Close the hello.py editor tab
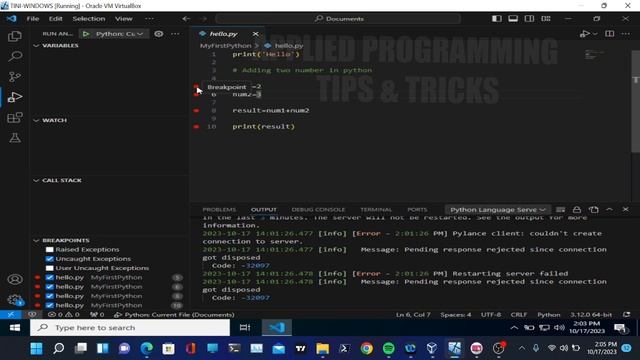640x360 pixels. coord(256,34)
